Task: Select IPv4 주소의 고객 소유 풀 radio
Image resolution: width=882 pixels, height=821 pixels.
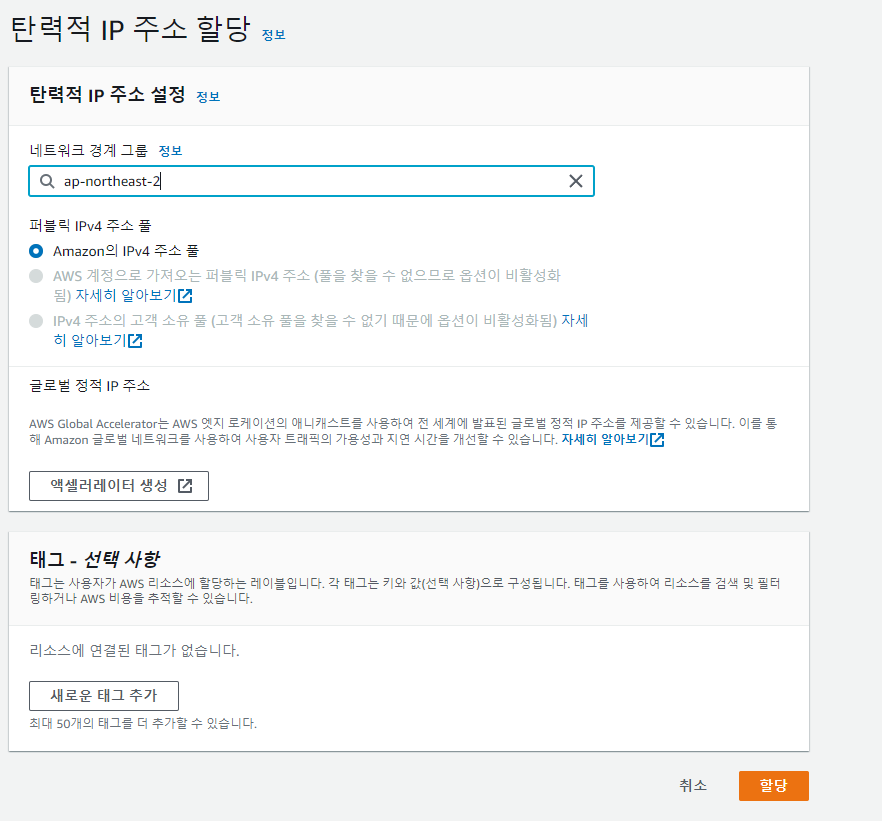Action: (x=36, y=321)
